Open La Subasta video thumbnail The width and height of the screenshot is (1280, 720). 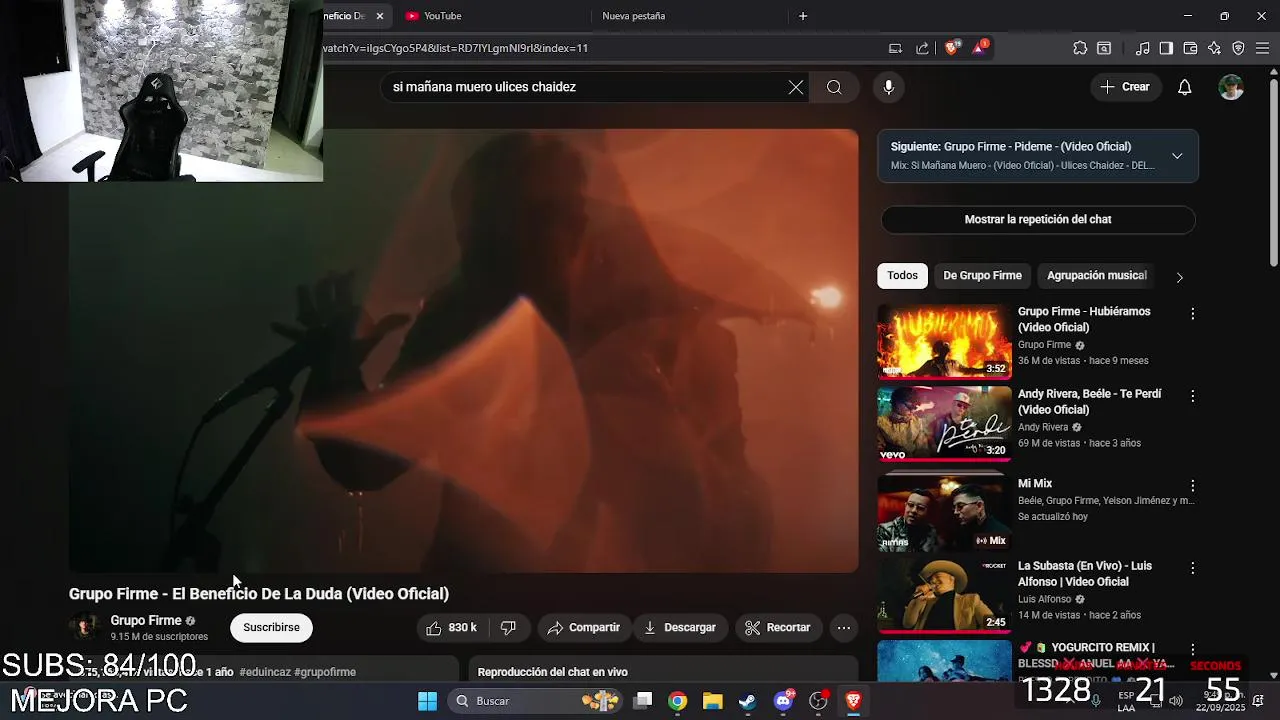[x=944, y=596]
